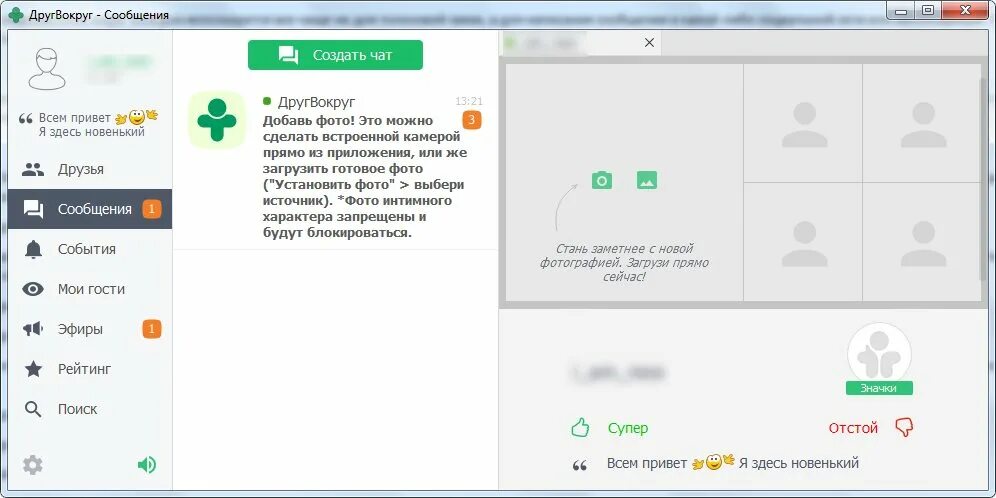Screen dimensions: 996x498
Task: Click the message time 13:21
Action: pyautogui.click(x=469, y=101)
